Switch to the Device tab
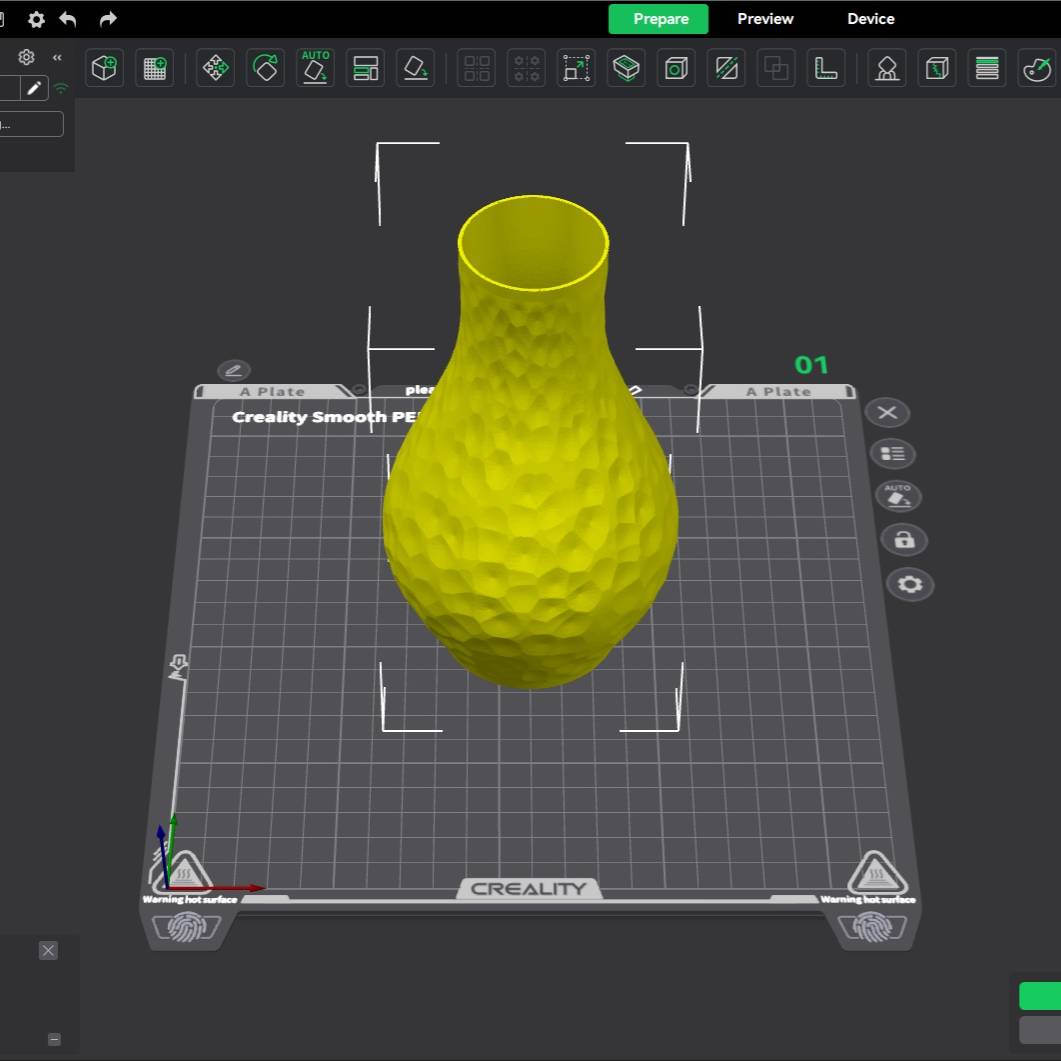The height and width of the screenshot is (1061, 1061). pyautogui.click(x=870, y=19)
